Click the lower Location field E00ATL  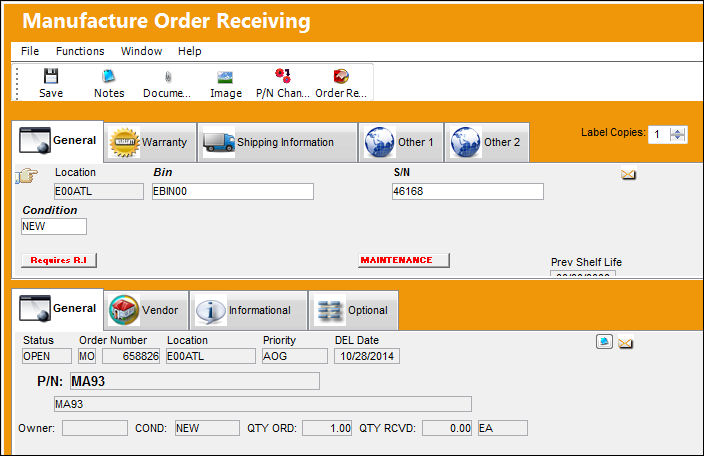(211, 356)
